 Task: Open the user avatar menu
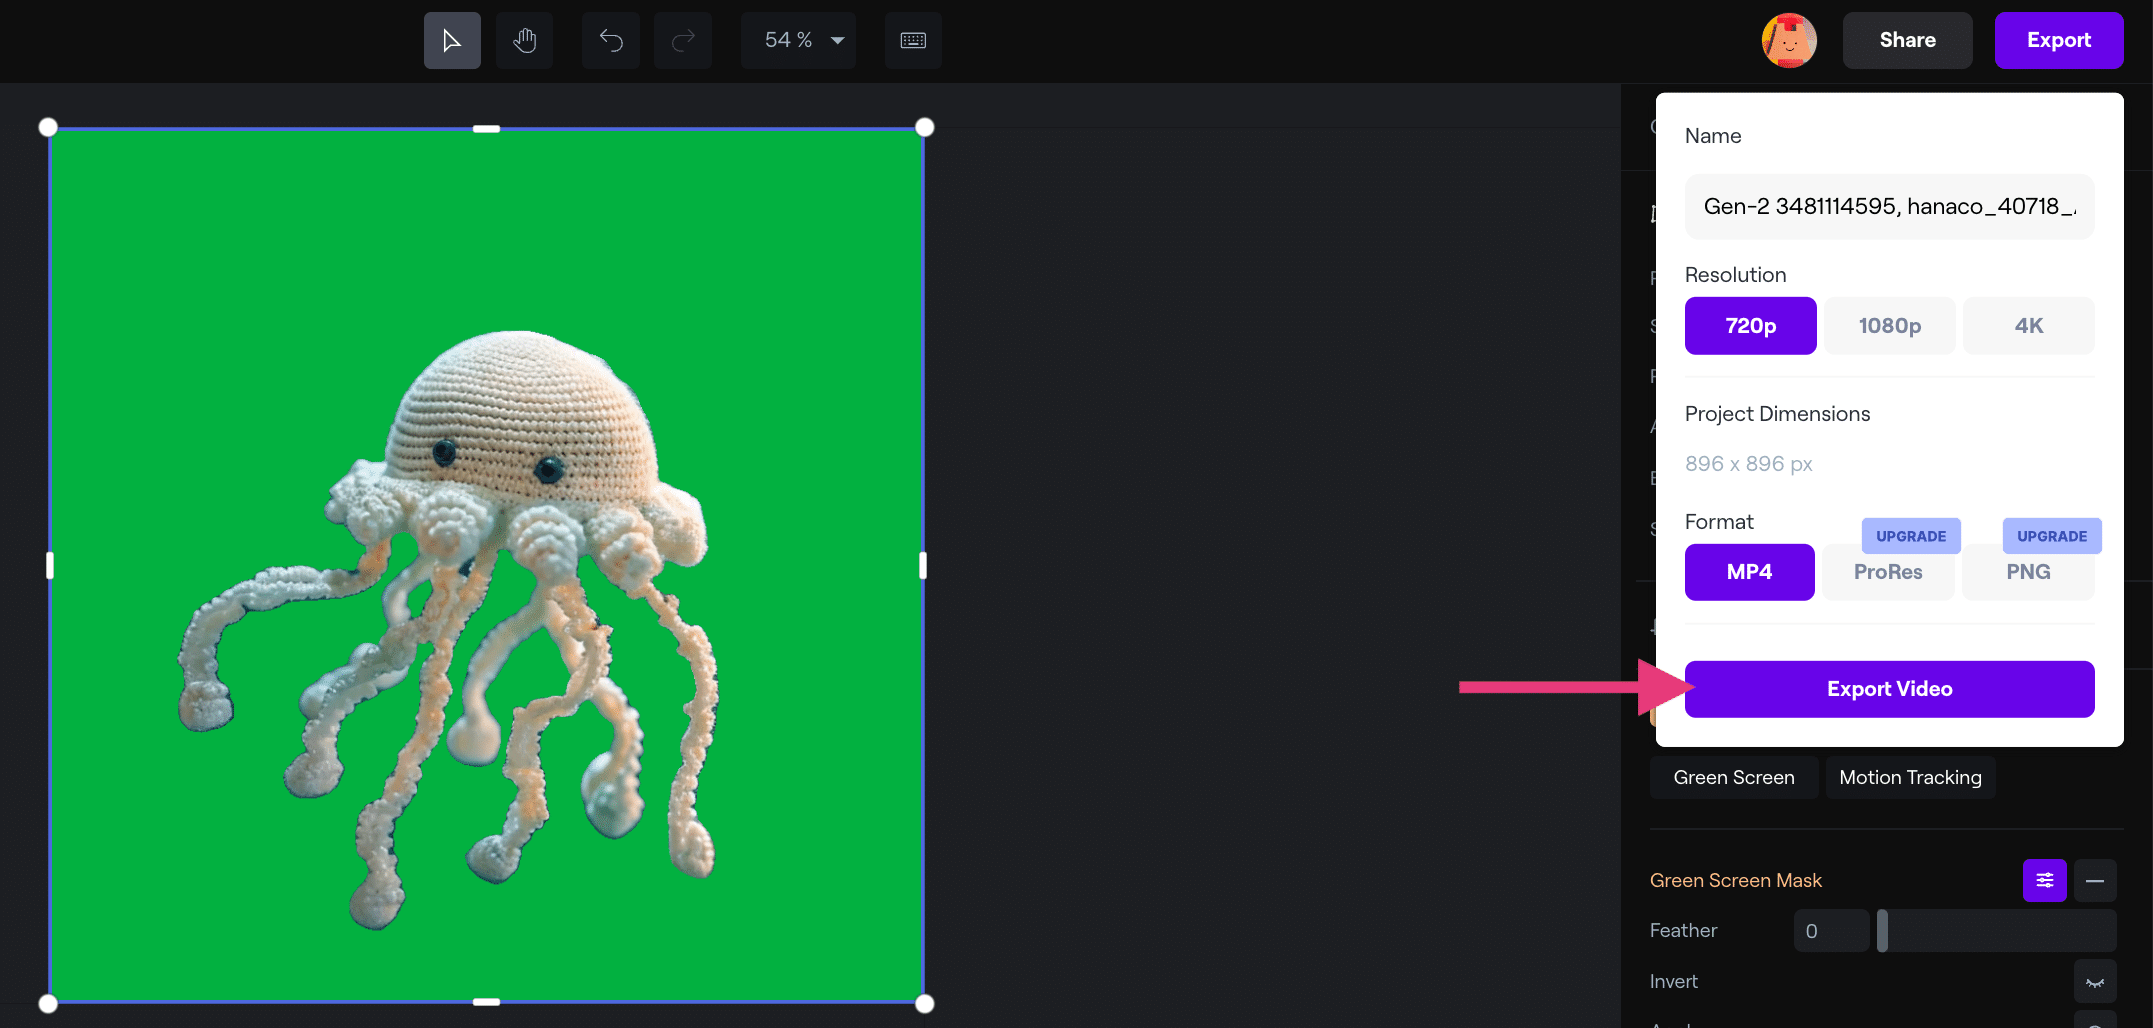coord(1789,40)
